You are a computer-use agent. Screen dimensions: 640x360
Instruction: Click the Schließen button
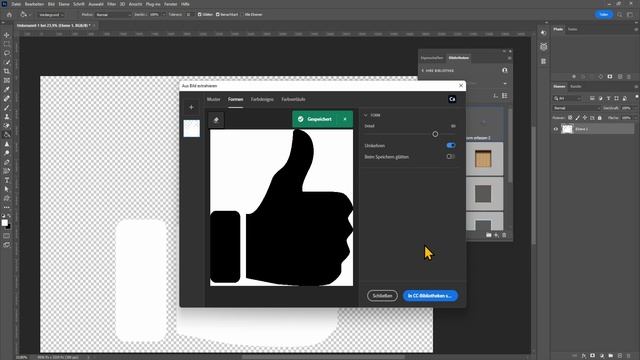coord(382,296)
